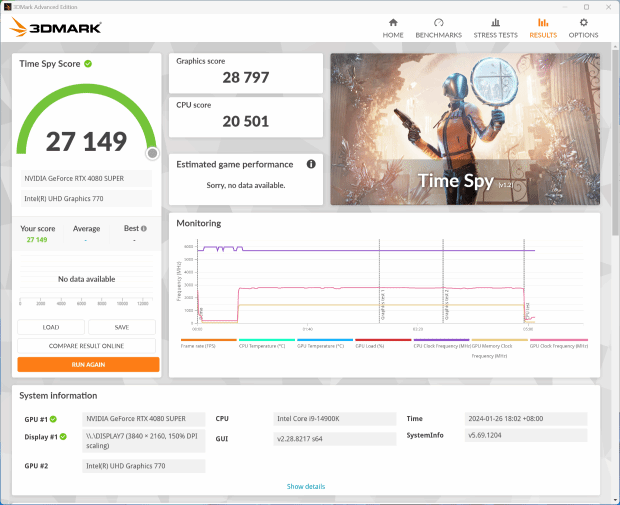The image size is (620, 505).
Task: Click the gear icon above Options
Action: (x=583, y=23)
